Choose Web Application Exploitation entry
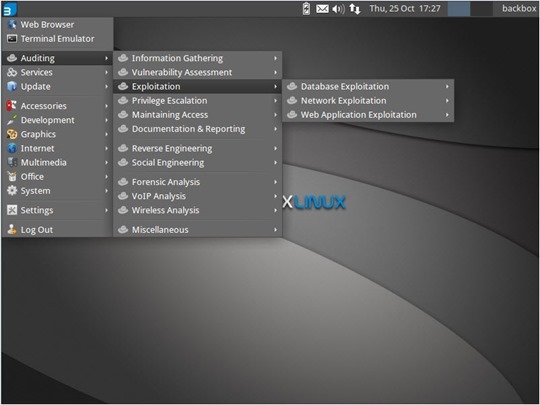Viewport: 540px width, 405px height. click(x=368, y=114)
